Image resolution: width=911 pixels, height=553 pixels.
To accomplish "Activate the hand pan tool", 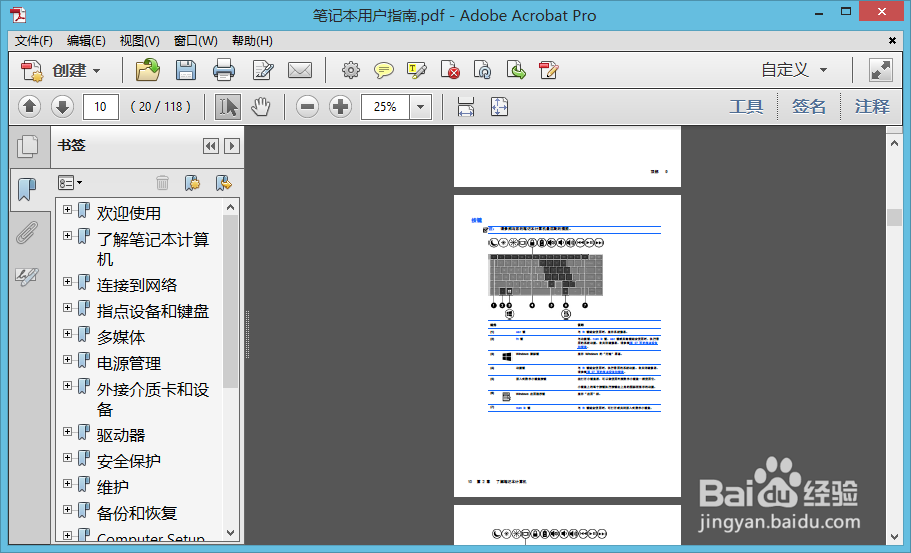I will 261,107.
